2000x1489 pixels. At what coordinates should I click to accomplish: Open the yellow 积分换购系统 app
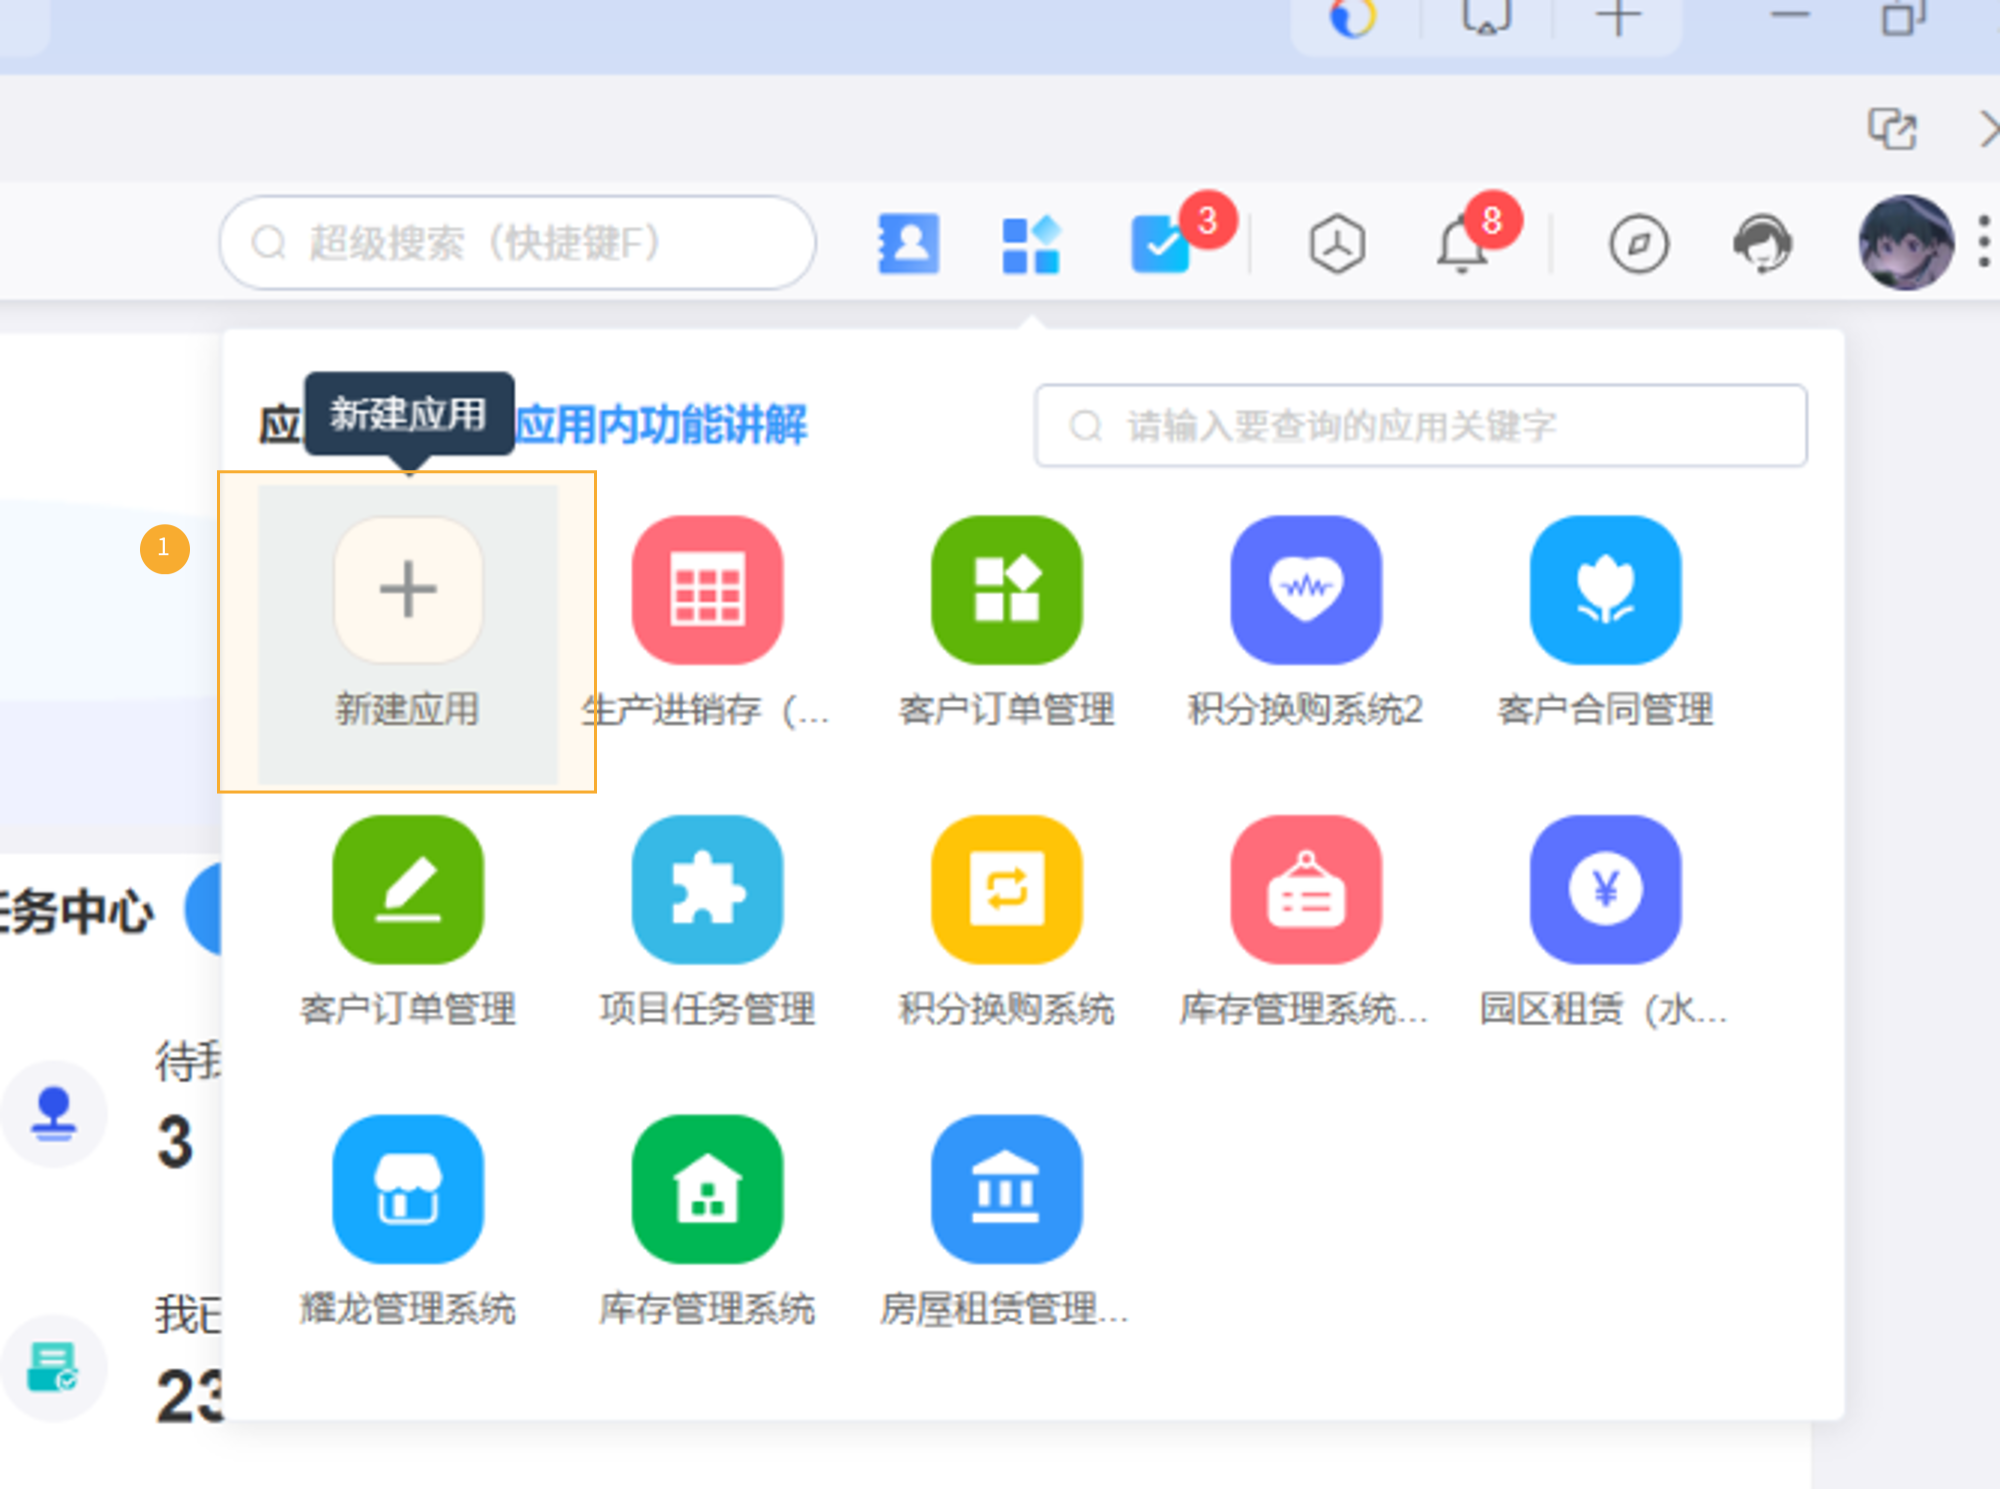pos(1006,889)
